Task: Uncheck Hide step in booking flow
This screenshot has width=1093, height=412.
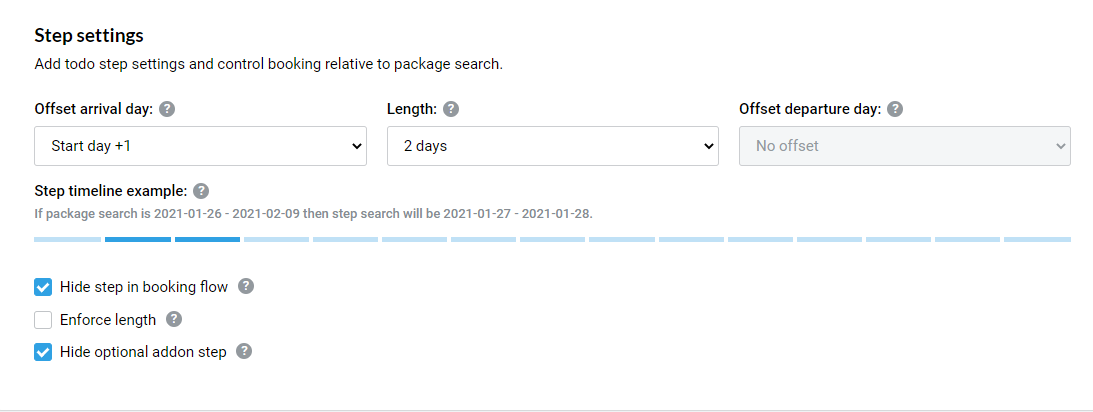Action: pyautogui.click(x=43, y=287)
